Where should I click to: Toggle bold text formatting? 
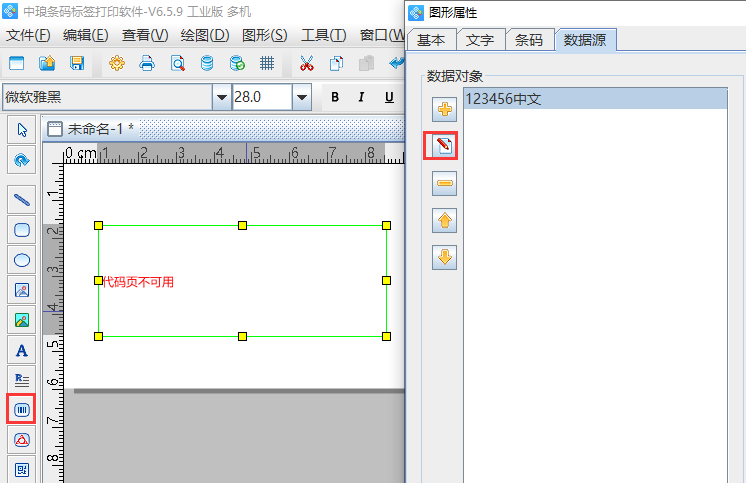tap(334, 97)
